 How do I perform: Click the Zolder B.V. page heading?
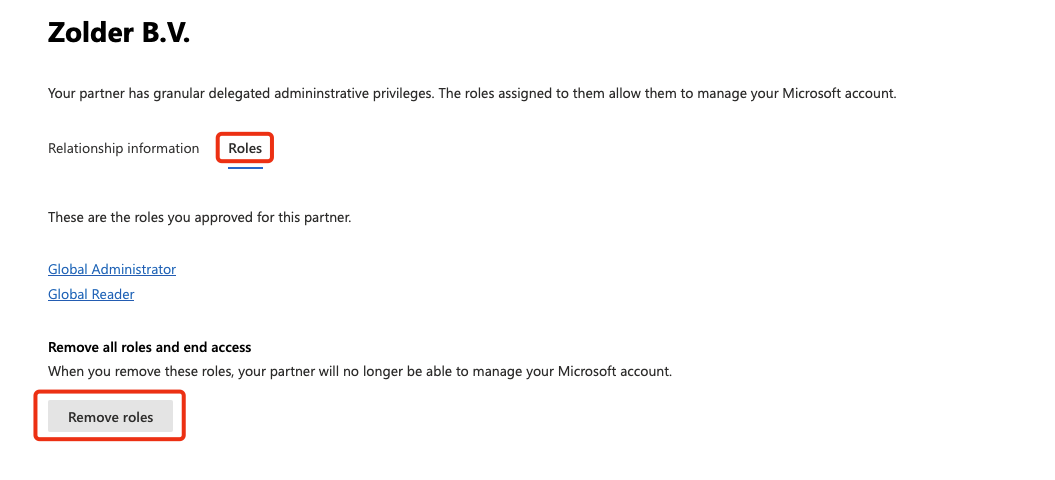click(x=119, y=33)
